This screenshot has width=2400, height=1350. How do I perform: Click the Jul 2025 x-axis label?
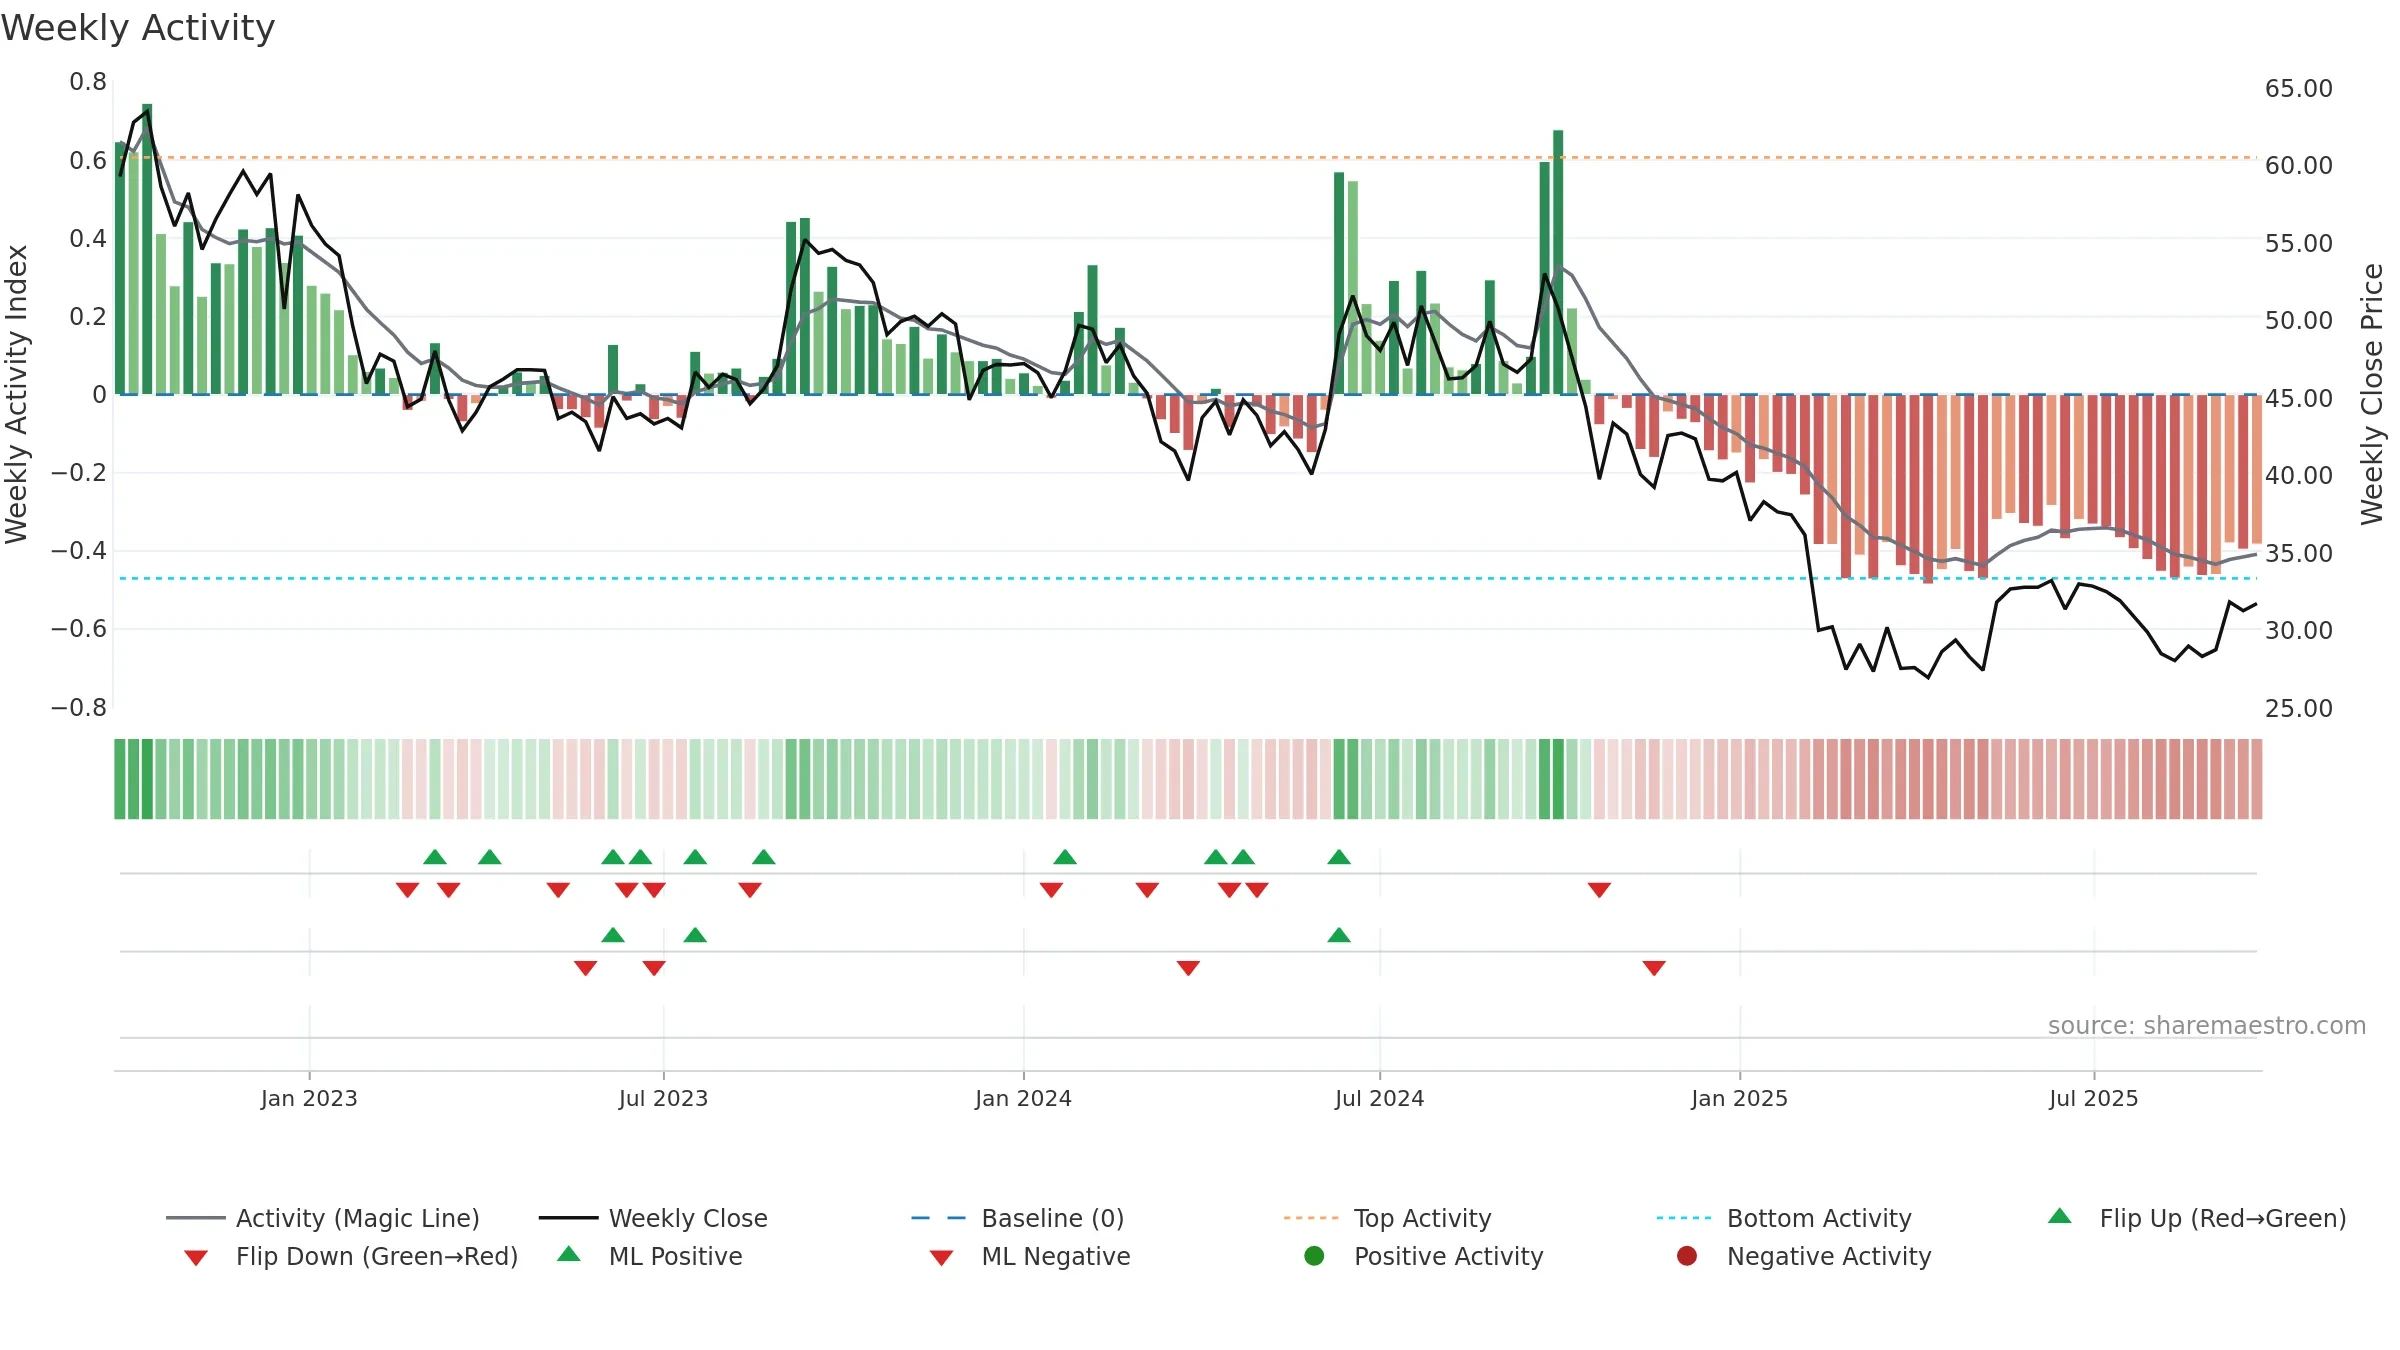2093,1098
